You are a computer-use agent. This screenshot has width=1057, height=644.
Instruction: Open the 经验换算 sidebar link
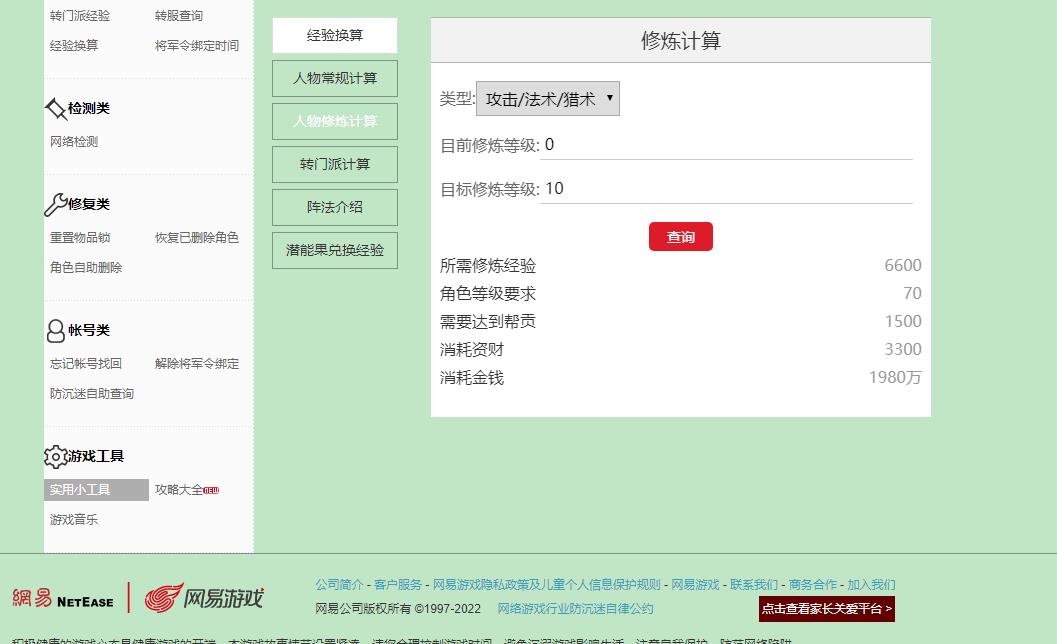click(x=73, y=45)
